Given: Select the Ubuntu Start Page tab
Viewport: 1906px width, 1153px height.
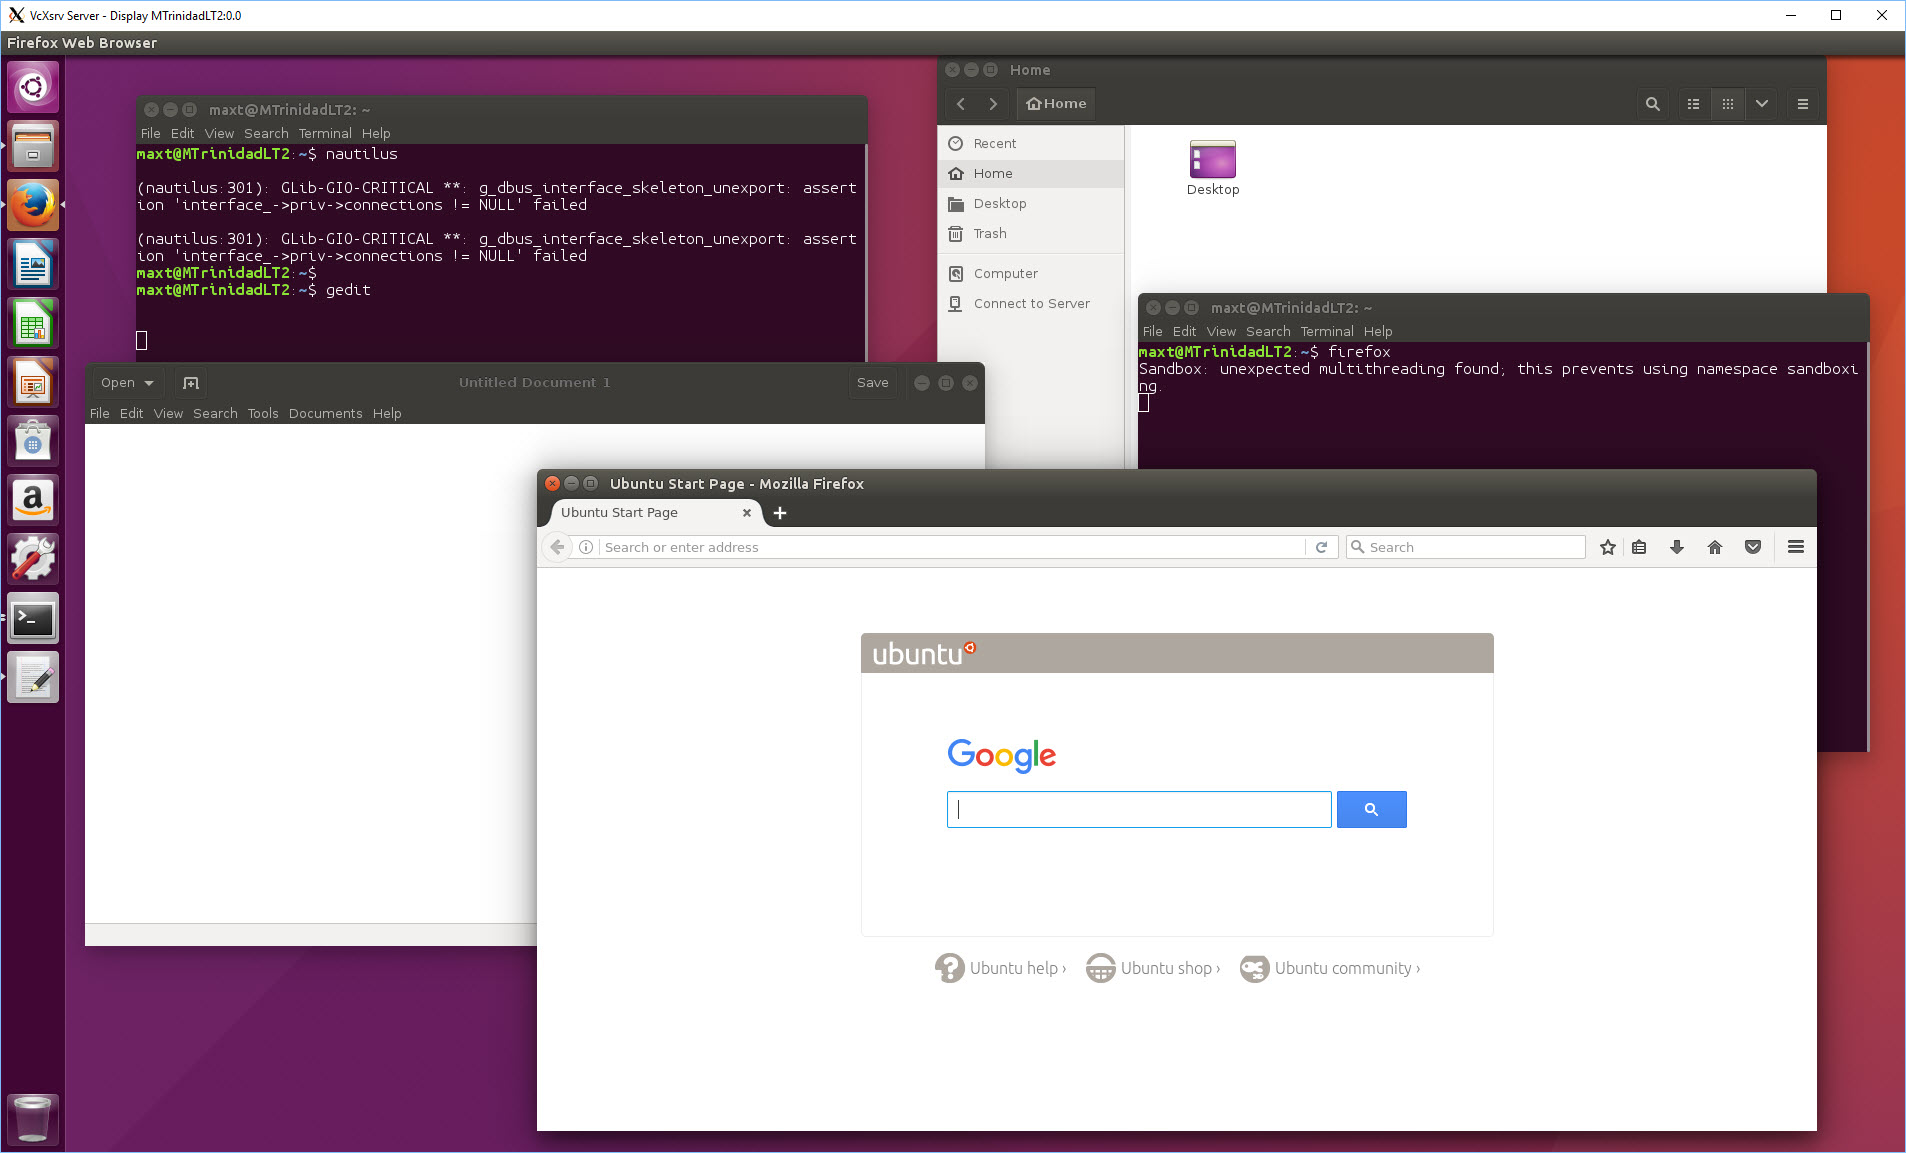Looking at the screenshot, I should [655, 513].
